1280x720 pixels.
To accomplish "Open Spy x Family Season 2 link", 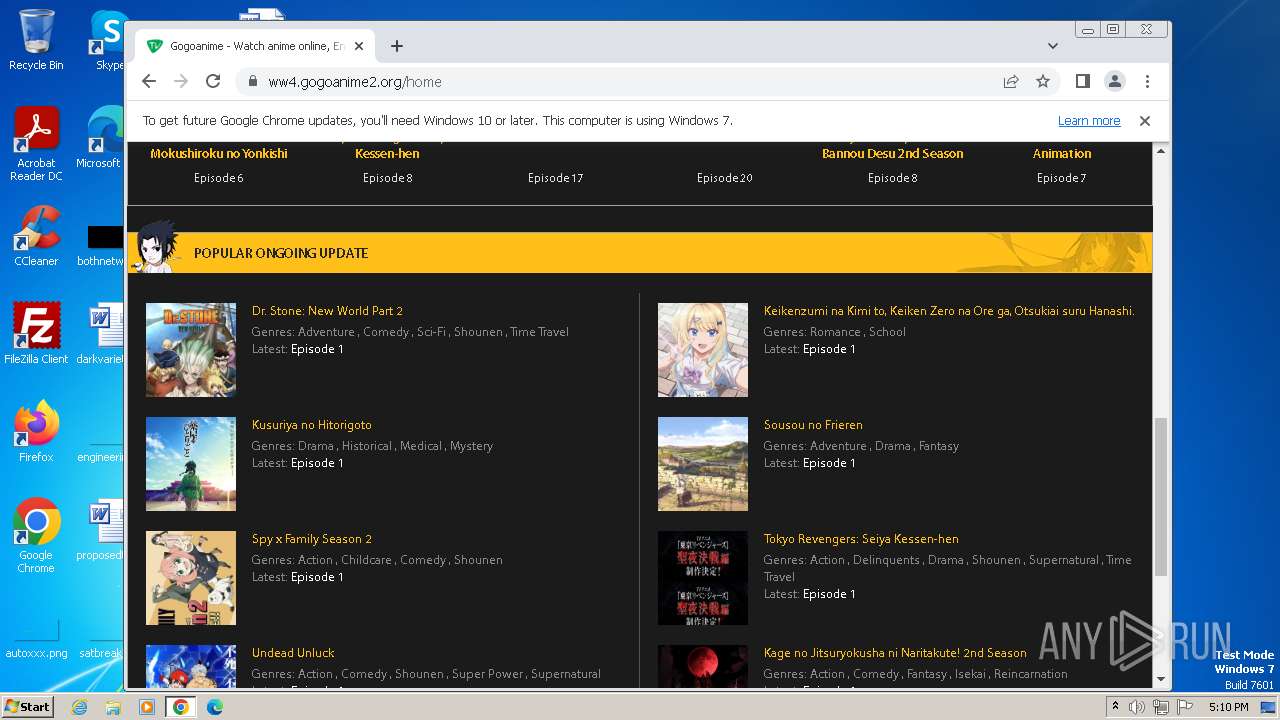I will click(311, 539).
